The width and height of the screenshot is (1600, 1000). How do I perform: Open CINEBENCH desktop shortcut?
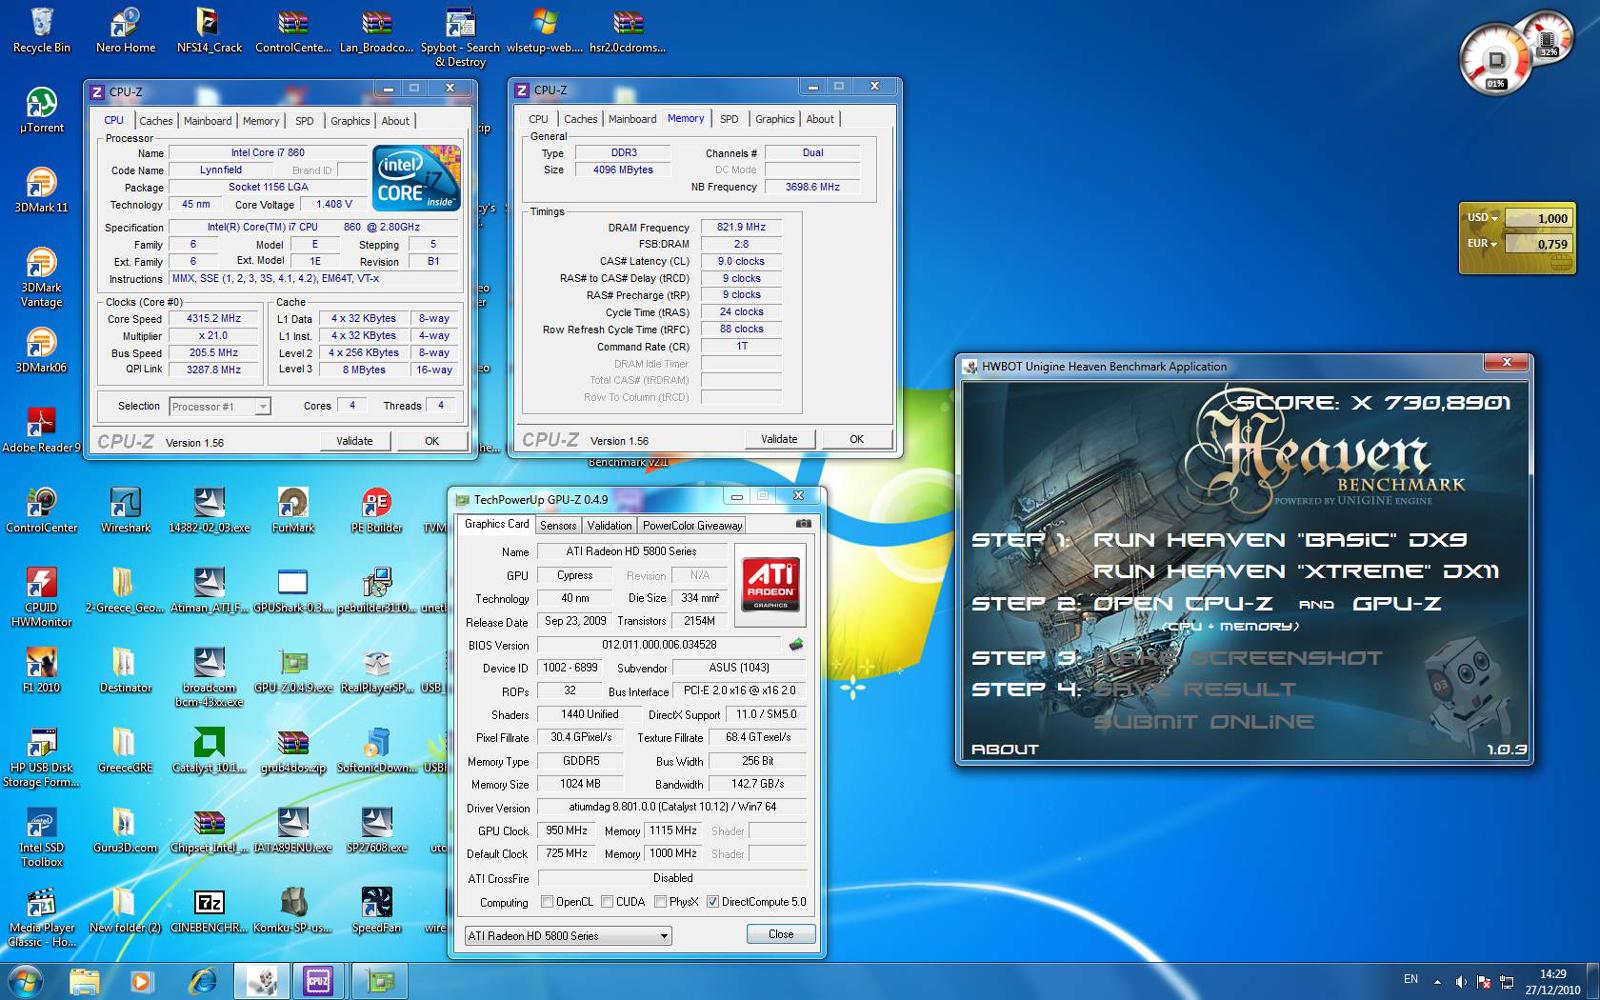[x=209, y=910]
